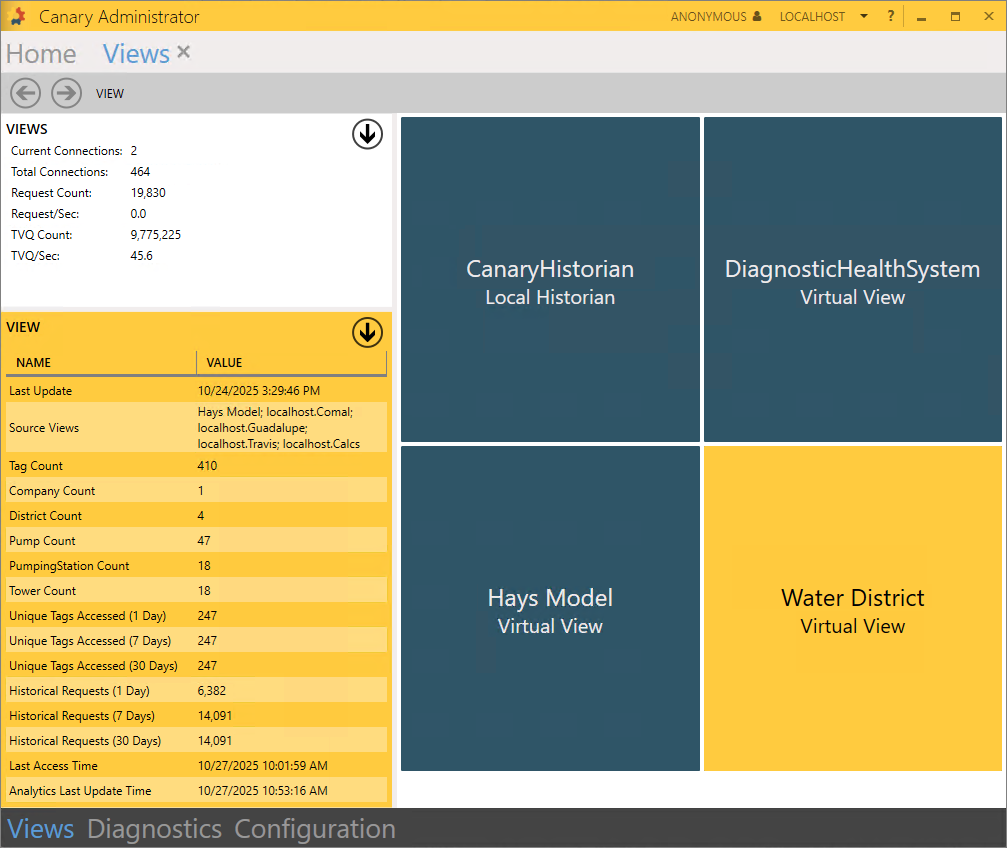Image resolution: width=1007 pixels, height=848 pixels.
Task: Open the Diagnostics section in bottom bar
Action: tap(154, 829)
